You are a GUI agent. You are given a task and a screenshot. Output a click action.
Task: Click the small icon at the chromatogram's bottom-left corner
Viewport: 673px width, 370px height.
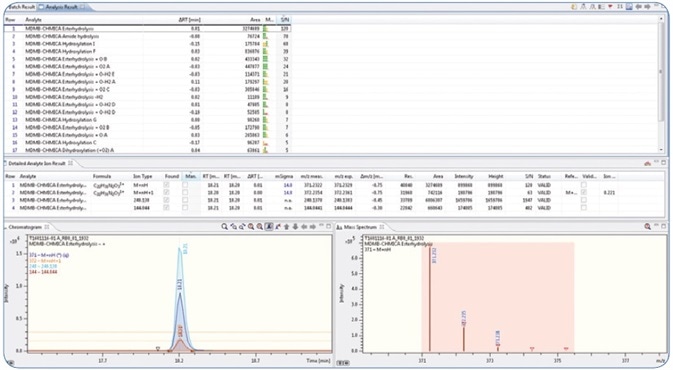pyautogui.click(x=11, y=363)
